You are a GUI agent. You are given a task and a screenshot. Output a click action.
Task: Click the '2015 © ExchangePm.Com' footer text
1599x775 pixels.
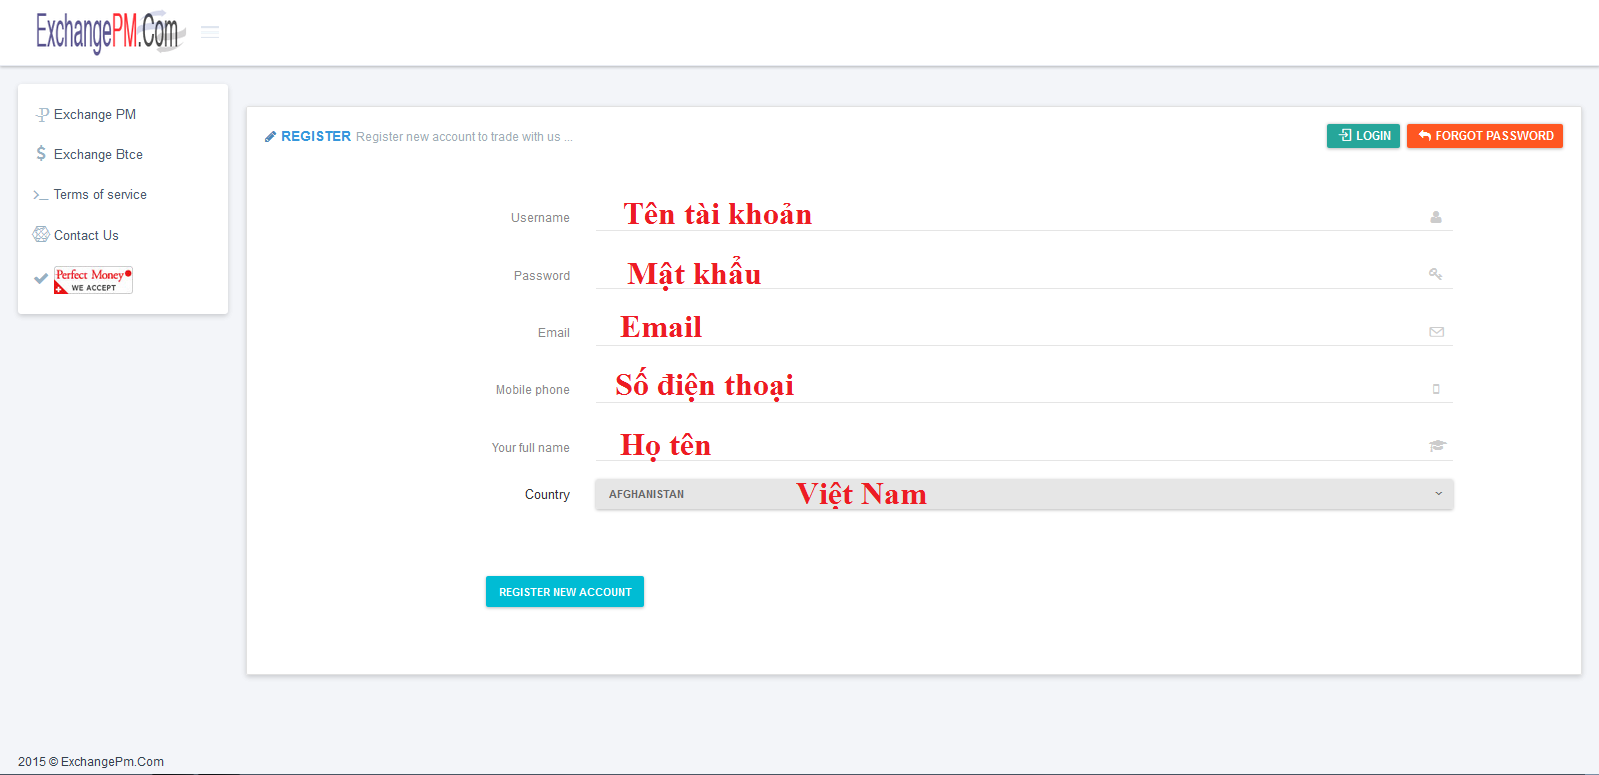(91, 762)
